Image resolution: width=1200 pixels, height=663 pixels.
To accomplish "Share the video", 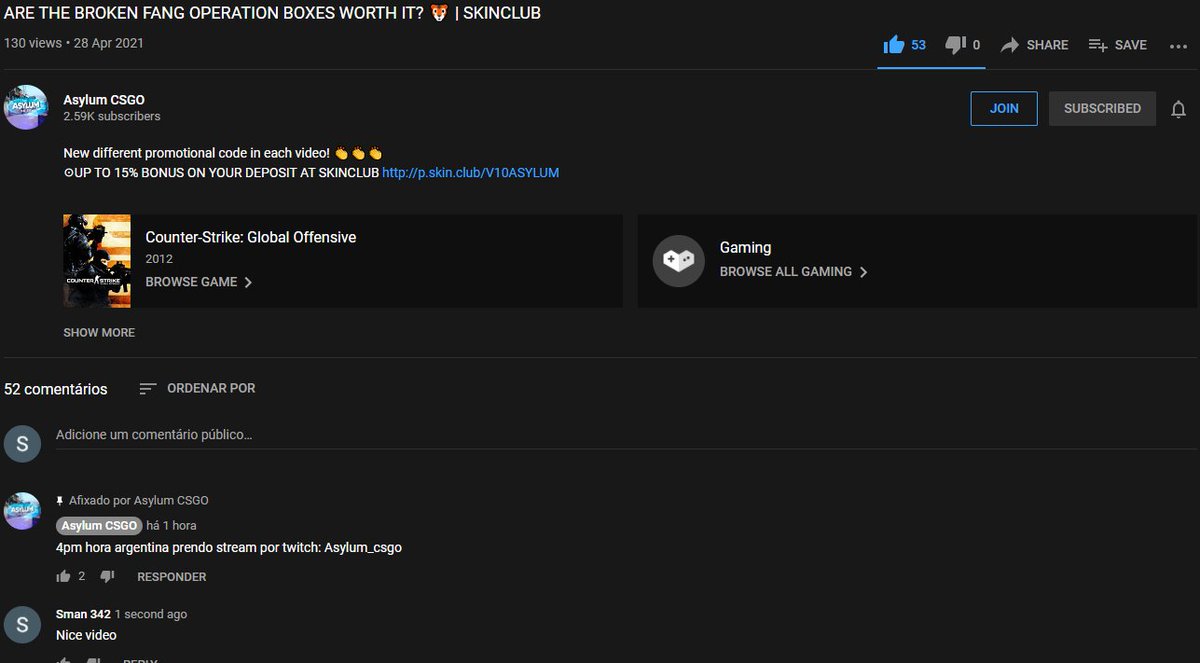I will click(x=1035, y=45).
